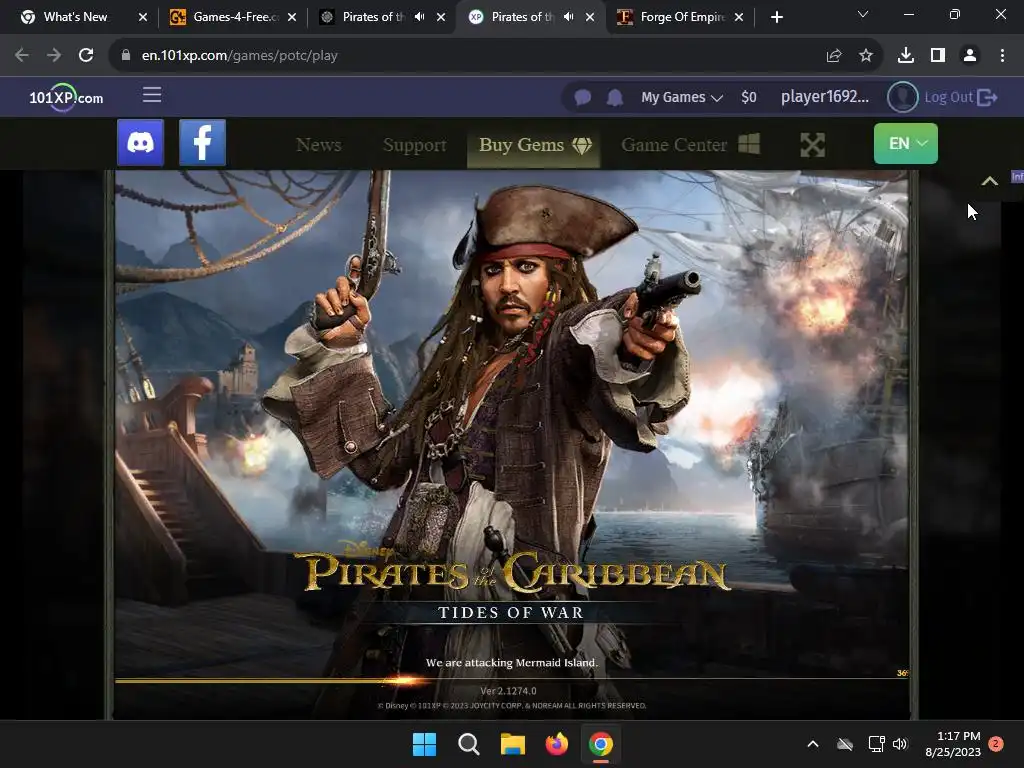Open clock and date panel
1024x768 pixels.
tap(953, 744)
